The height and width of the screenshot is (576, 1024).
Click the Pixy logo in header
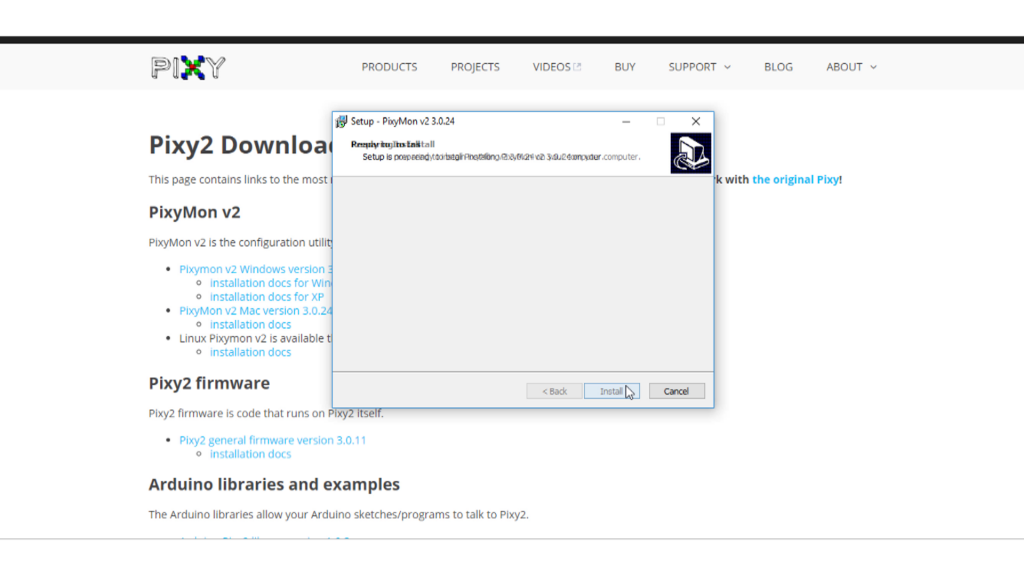click(x=188, y=67)
